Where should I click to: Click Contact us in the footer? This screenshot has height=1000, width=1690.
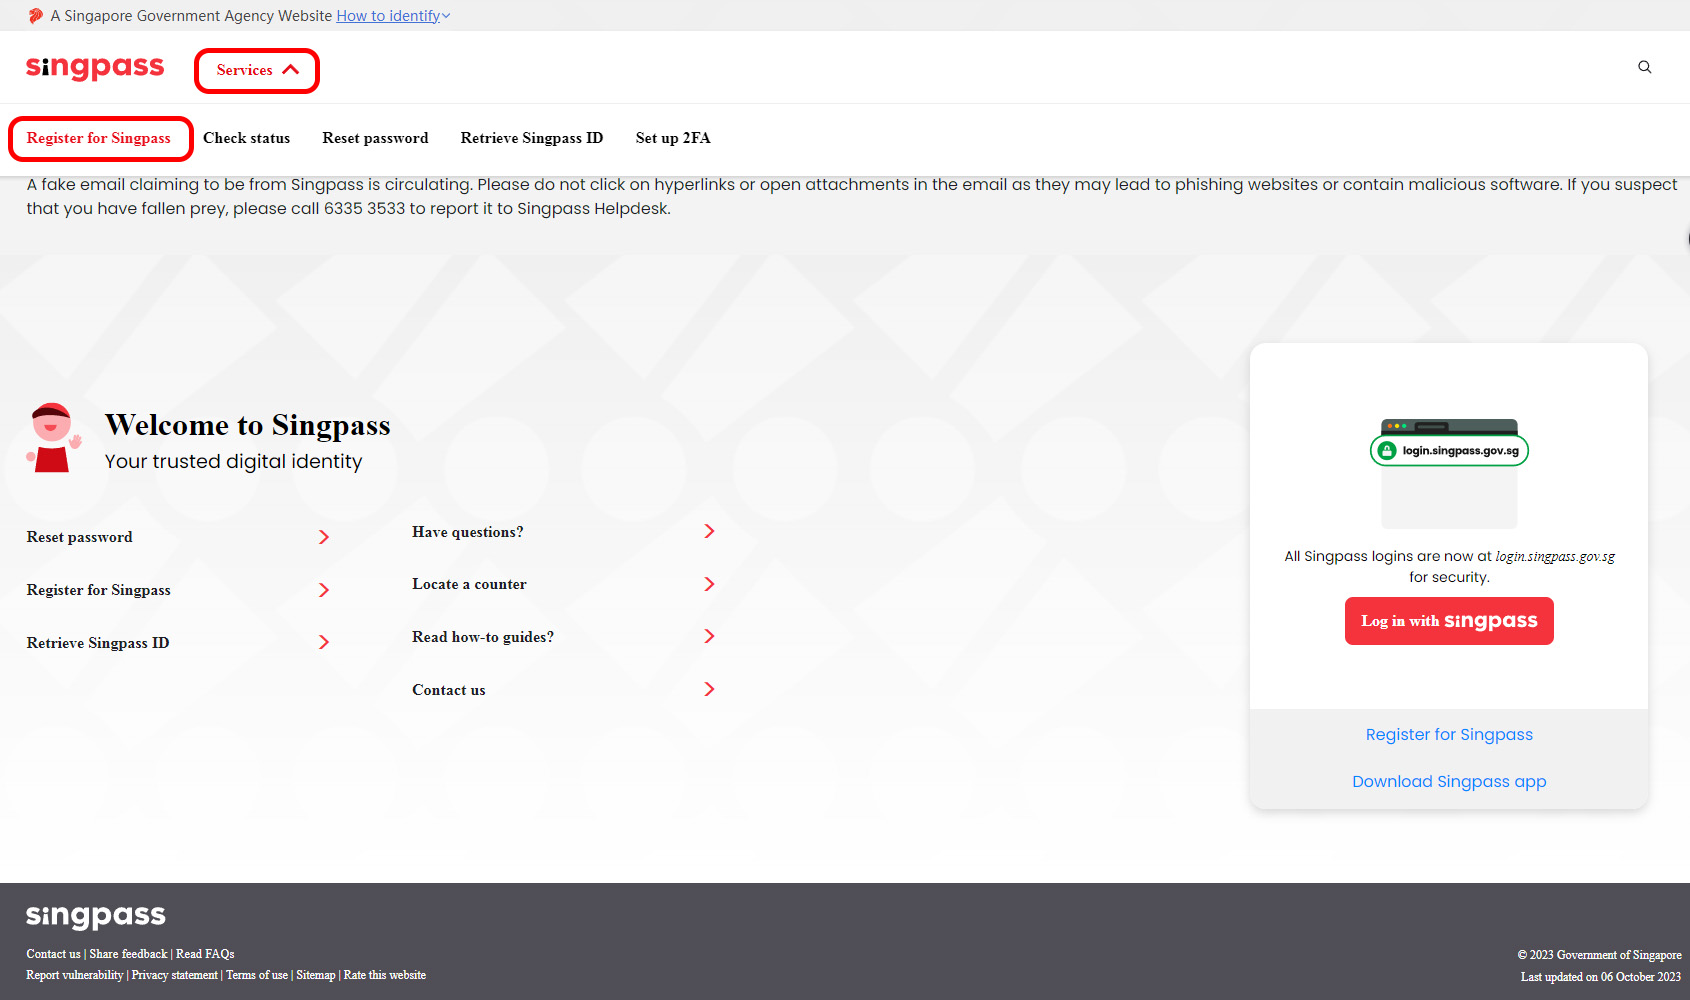point(53,954)
